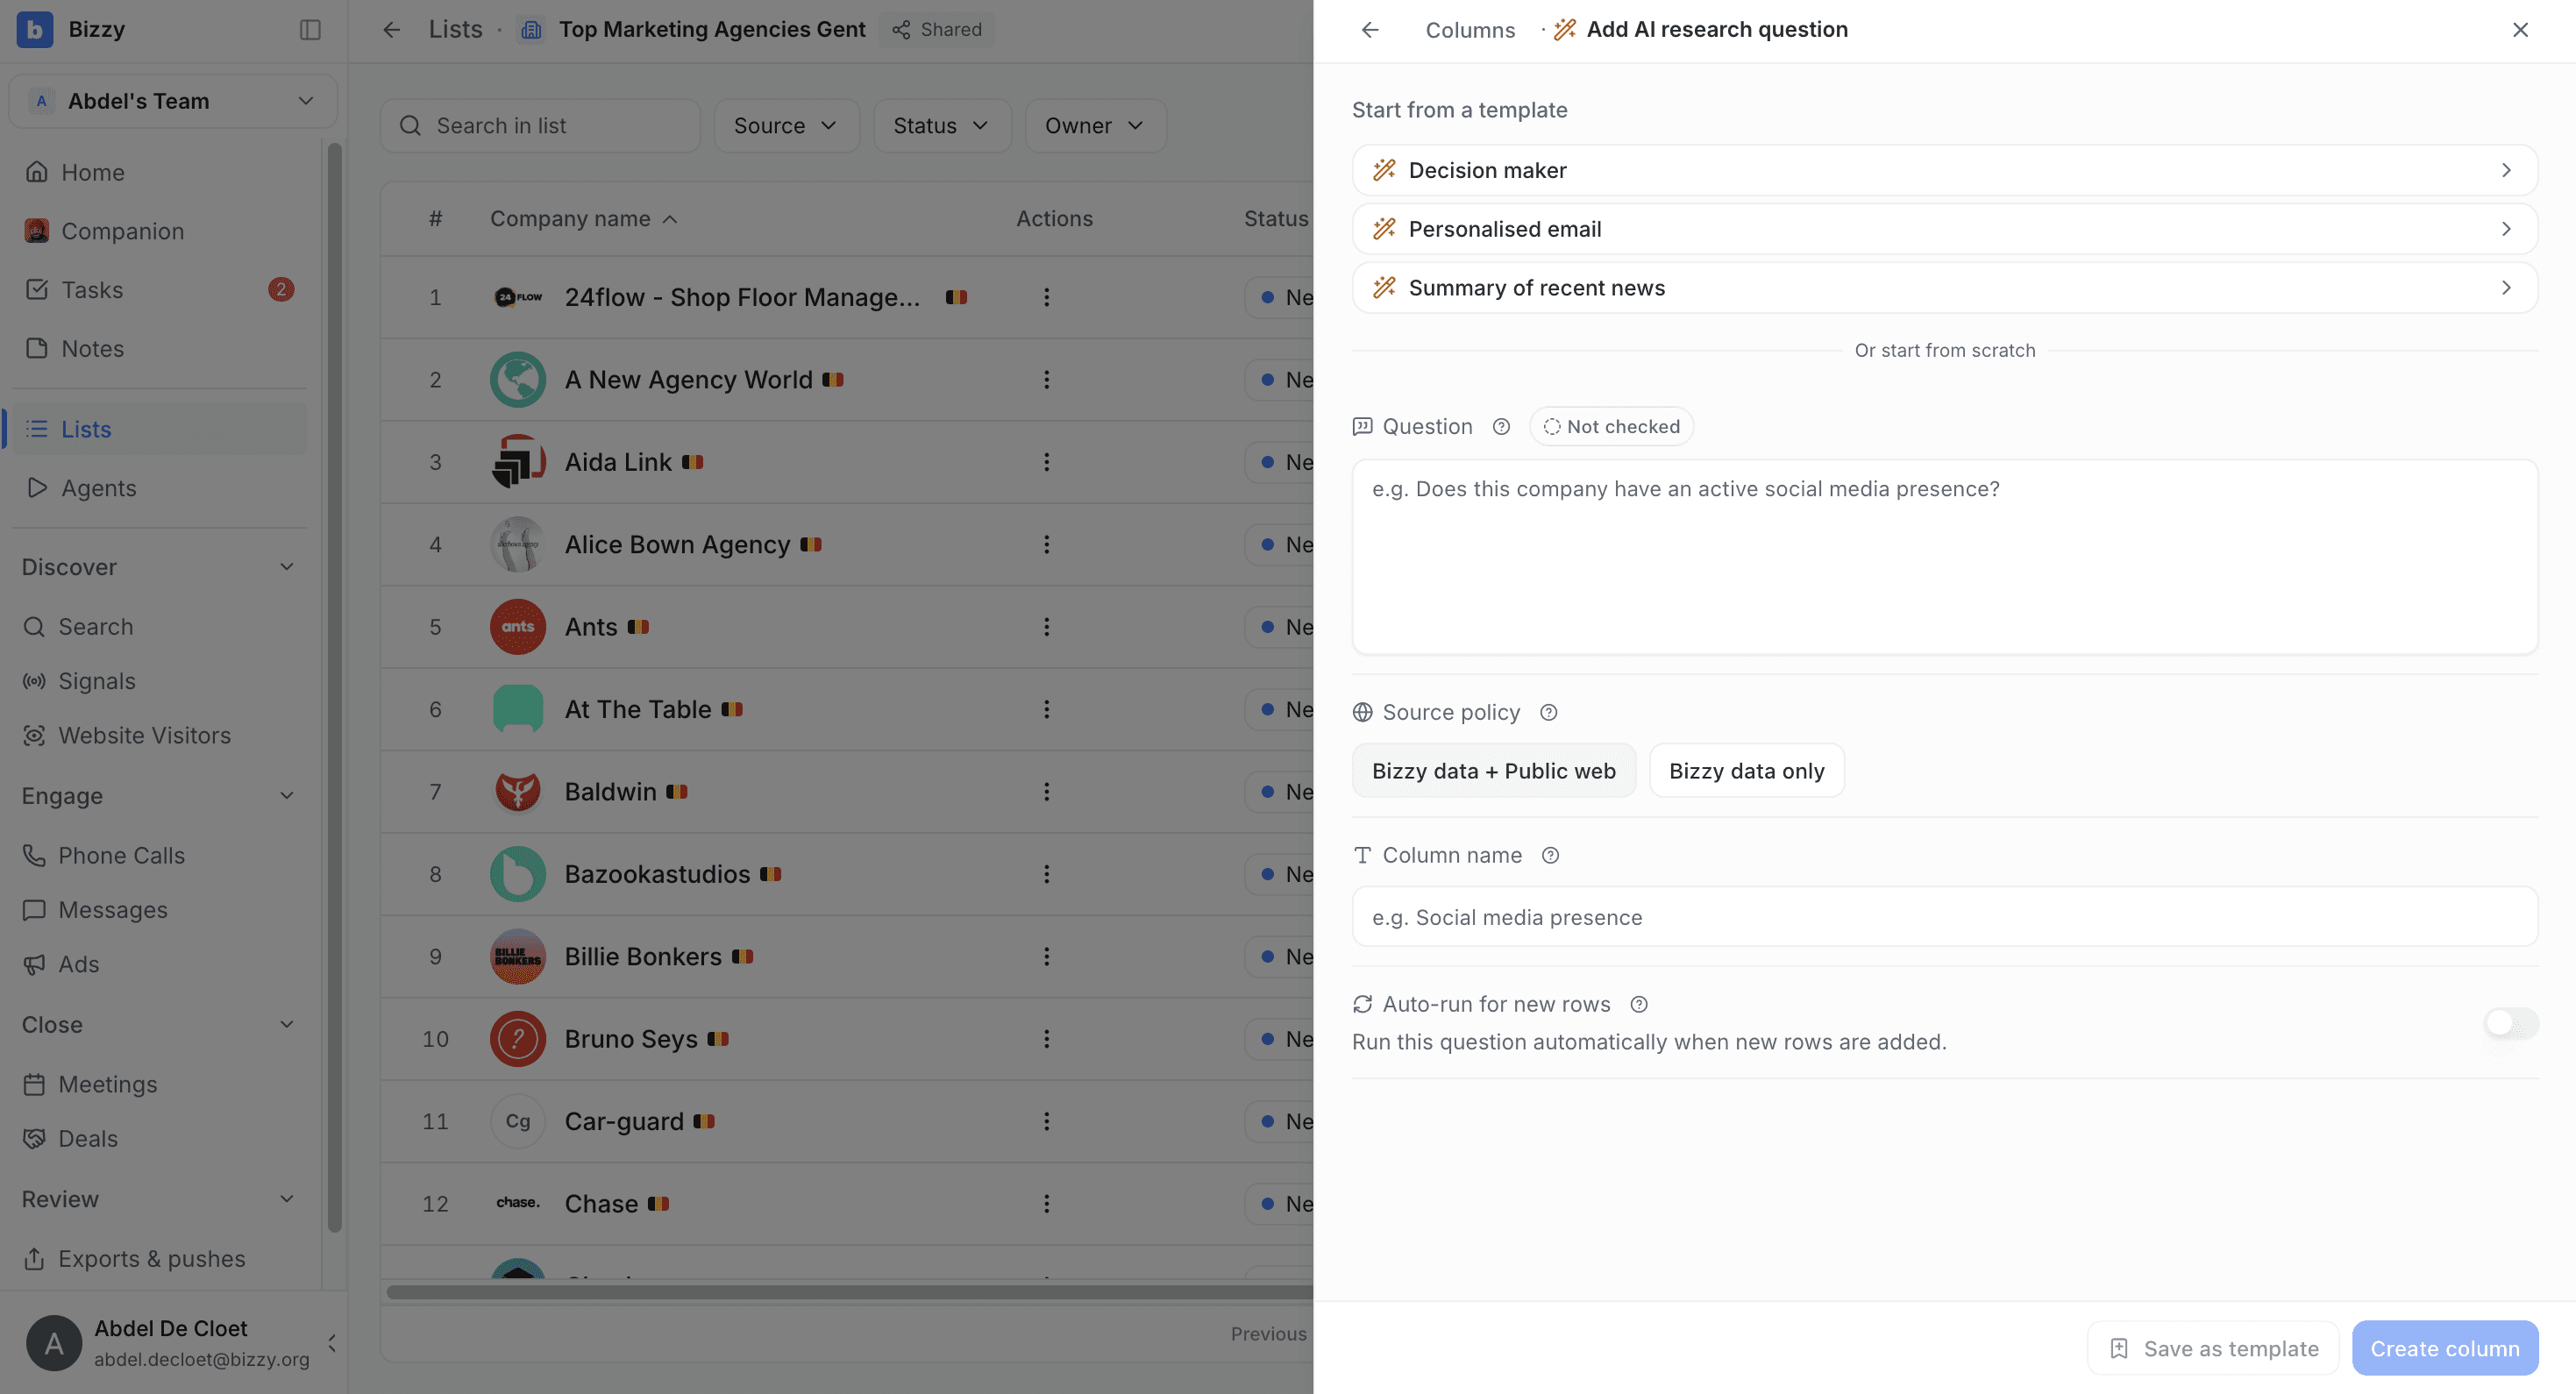The height and width of the screenshot is (1394, 2576).
Task: Click the Create column button
Action: (x=2445, y=1348)
